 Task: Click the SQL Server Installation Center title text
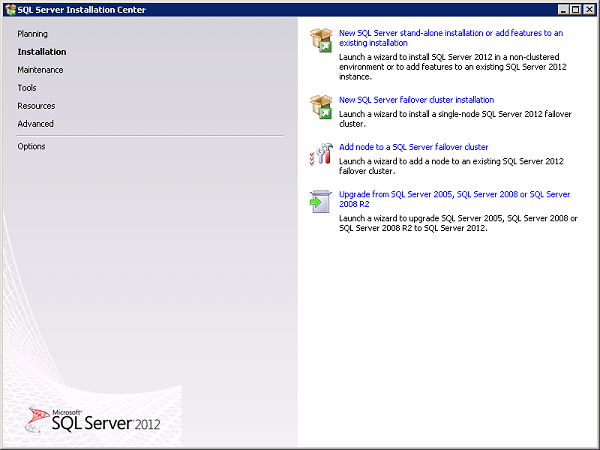(82, 10)
